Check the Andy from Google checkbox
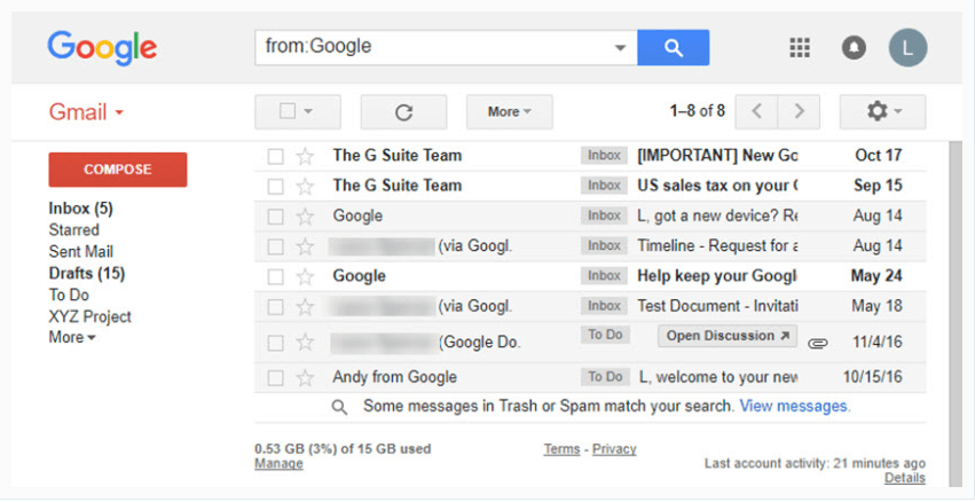975x502 pixels. tap(275, 378)
